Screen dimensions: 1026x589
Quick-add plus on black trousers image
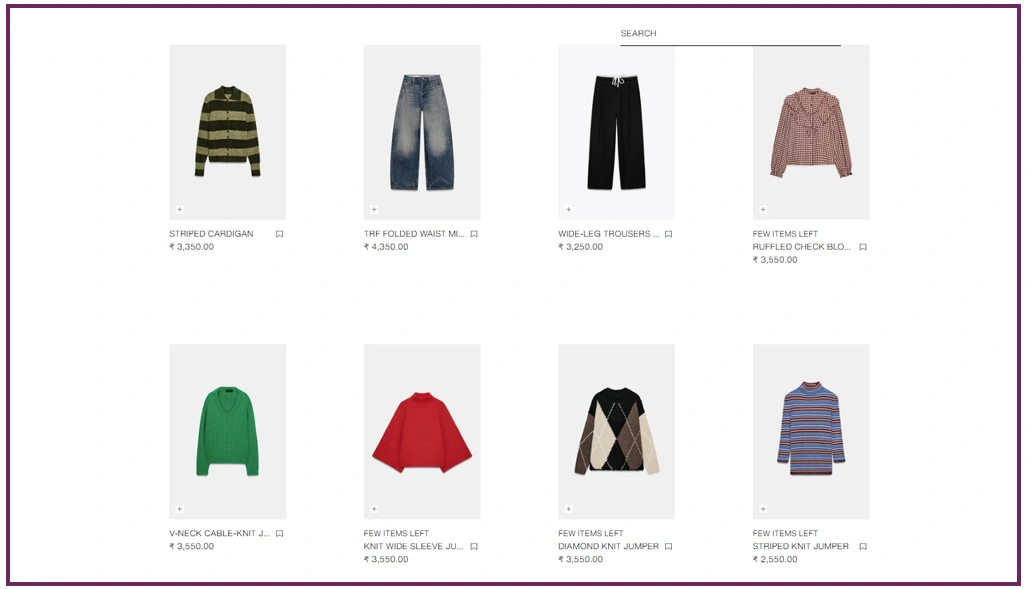pos(568,209)
